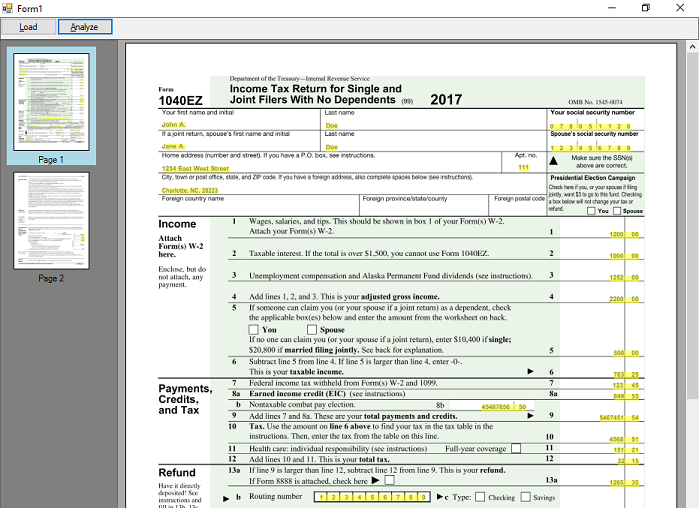Image resolution: width=699 pixels, height=508 pixels.
Task: Click the line 4 adjusted gross income amount
Action: (x=624, y=299)
